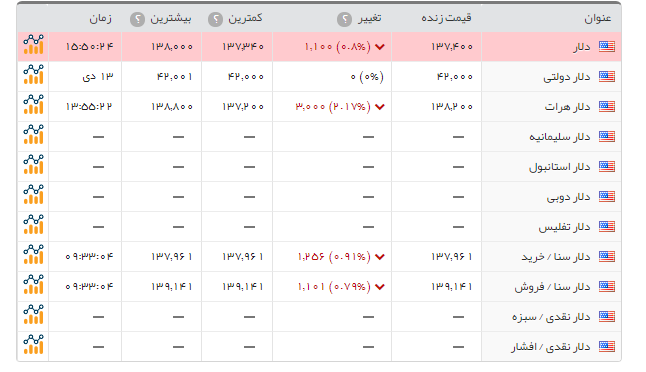
Task: Click the help icon next to بیشترین header
Action: (137, 19)
